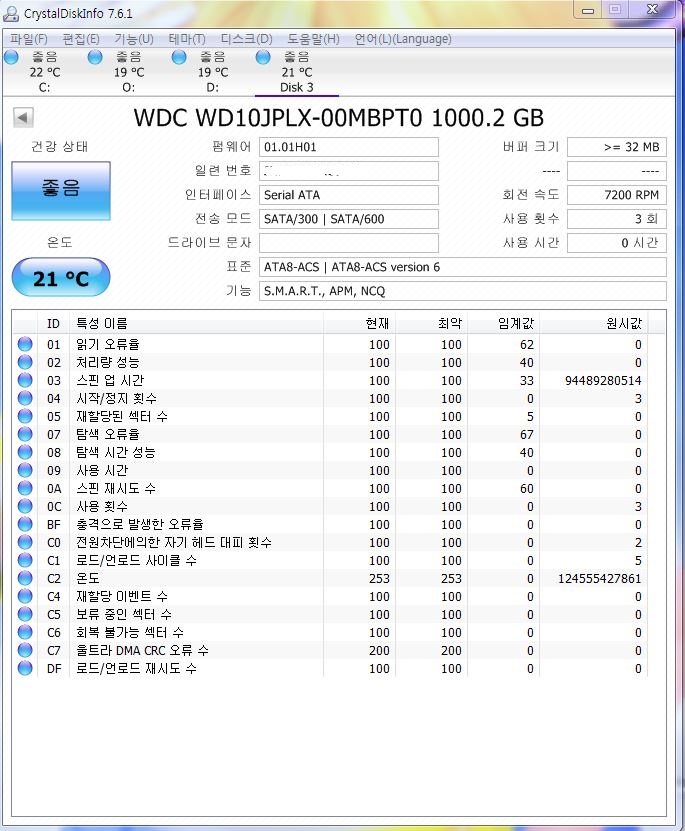Click status icon for C7 울트라 DMA CRC
685x831 pixels.
[x=25, y=651]
